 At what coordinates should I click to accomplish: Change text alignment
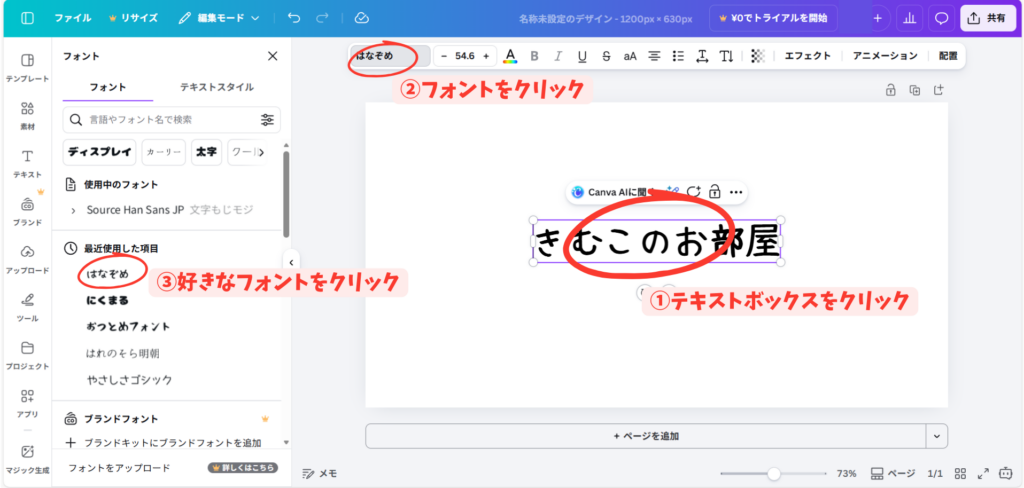pos(654,56)
